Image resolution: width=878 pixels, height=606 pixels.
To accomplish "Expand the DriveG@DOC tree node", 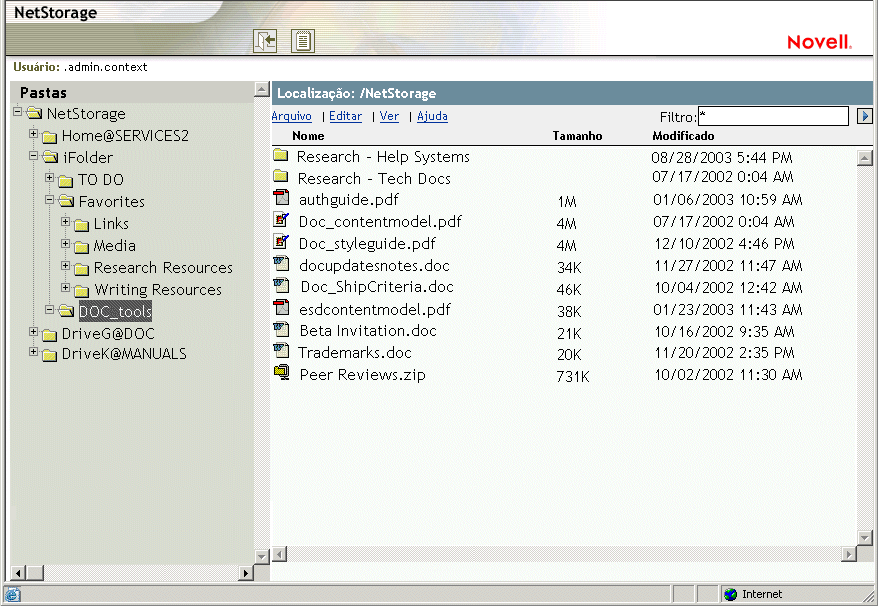I will click(x=34, y=332).
